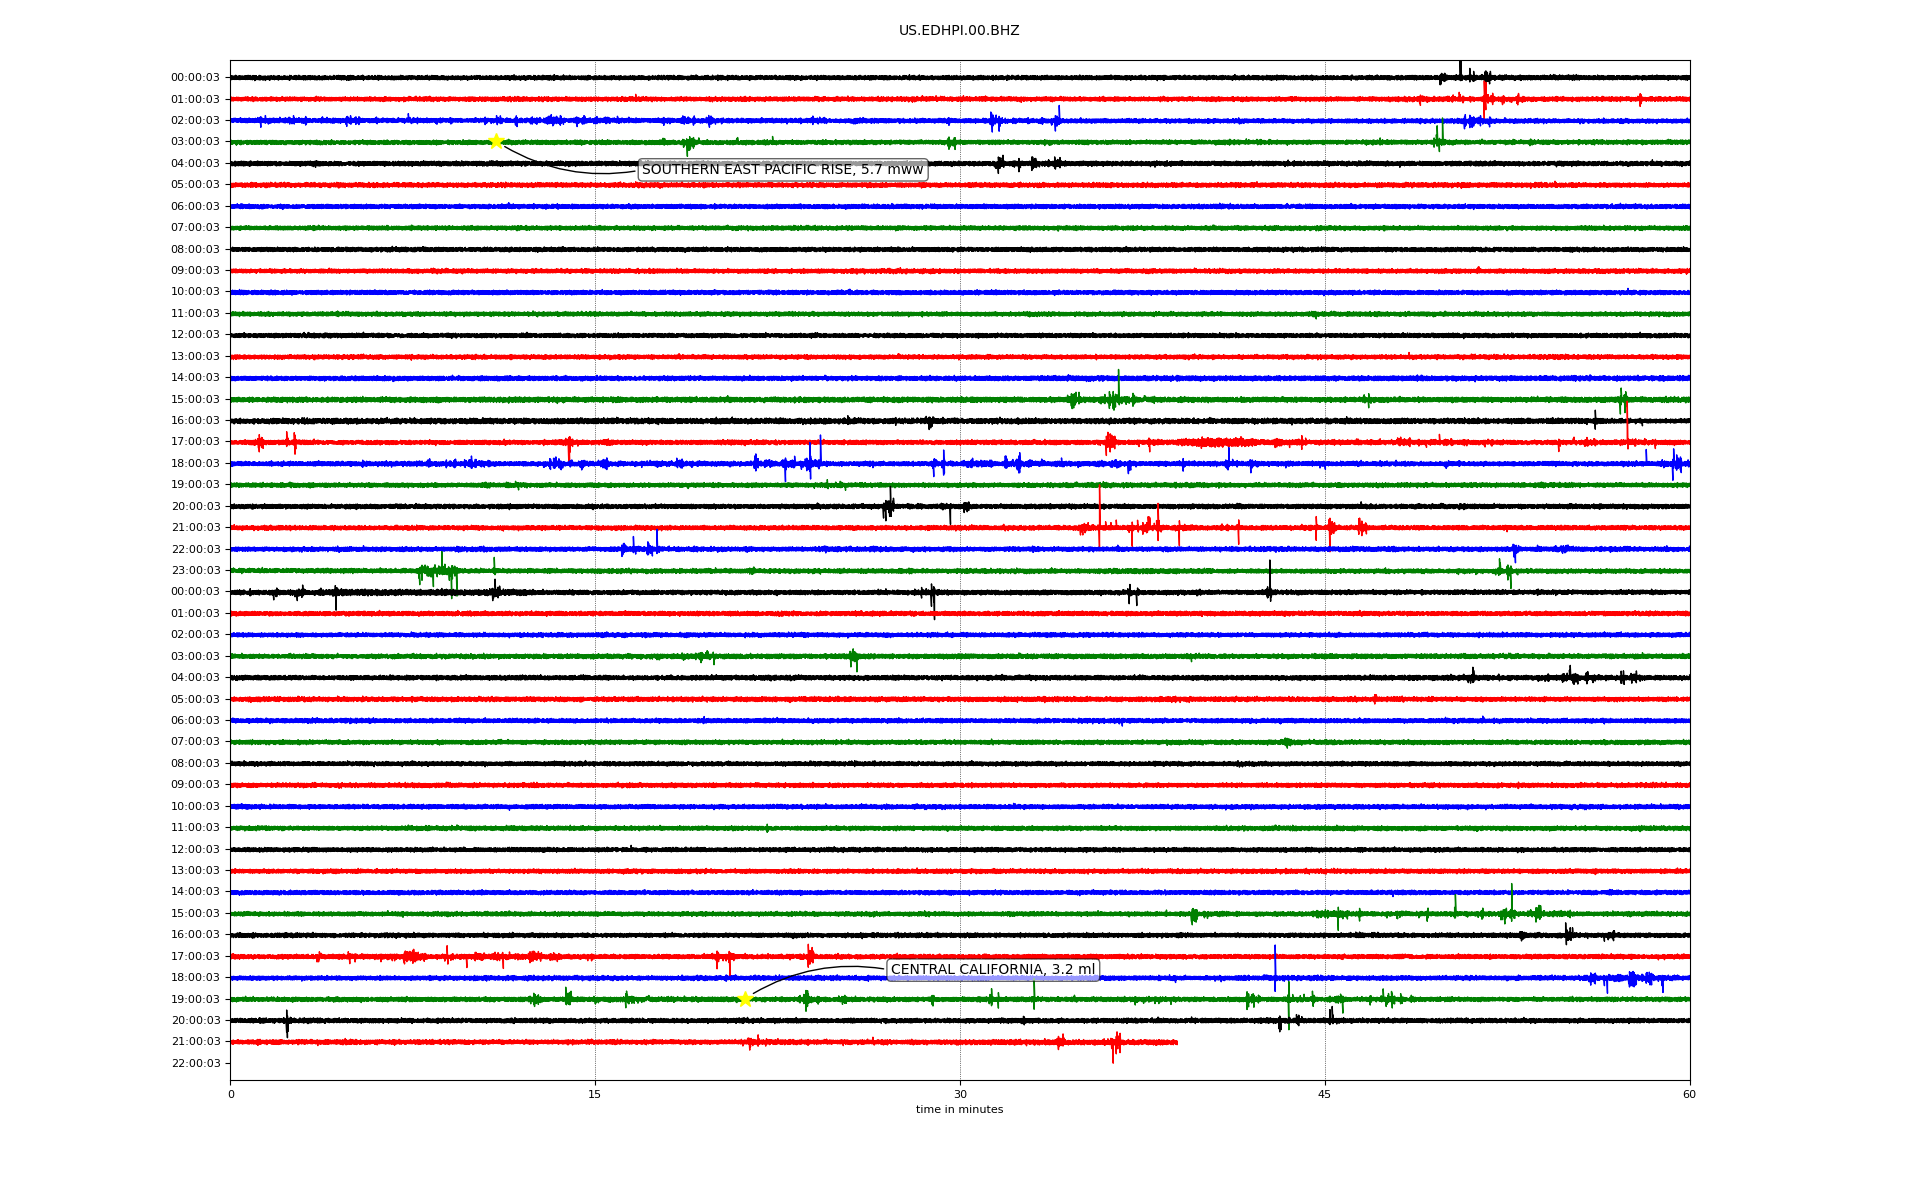Click the 22:00:03 label of the empty final row
Screen dimensions: 1920x1200
point(195,1063)
